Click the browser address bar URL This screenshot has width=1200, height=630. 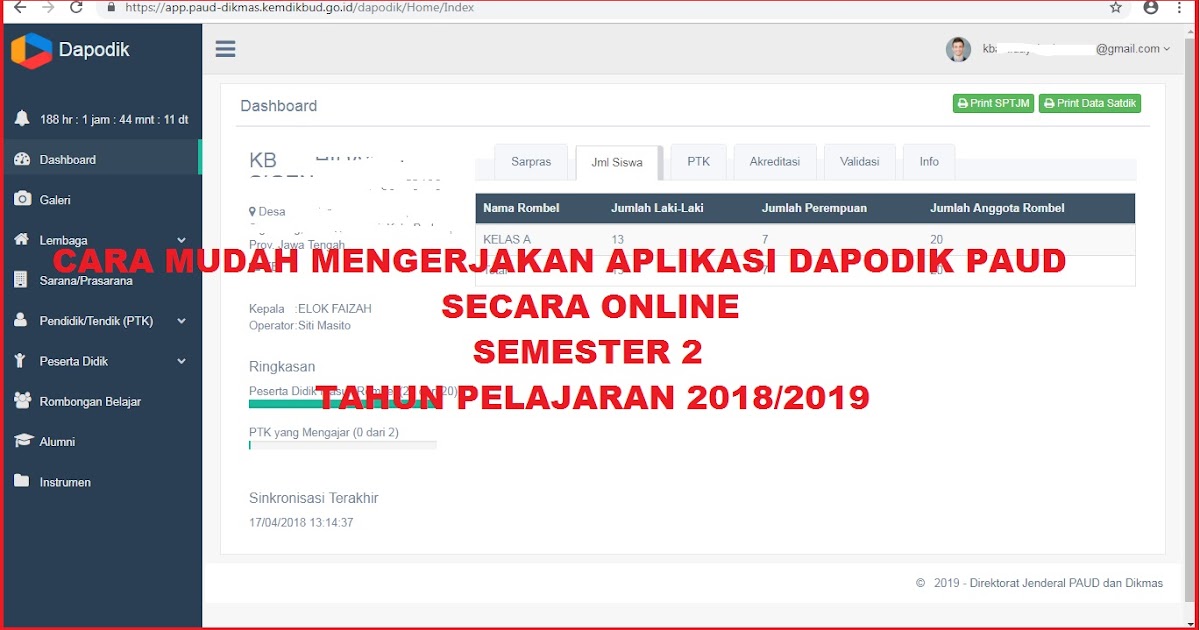pyautogui.click(x=300, y=7)
